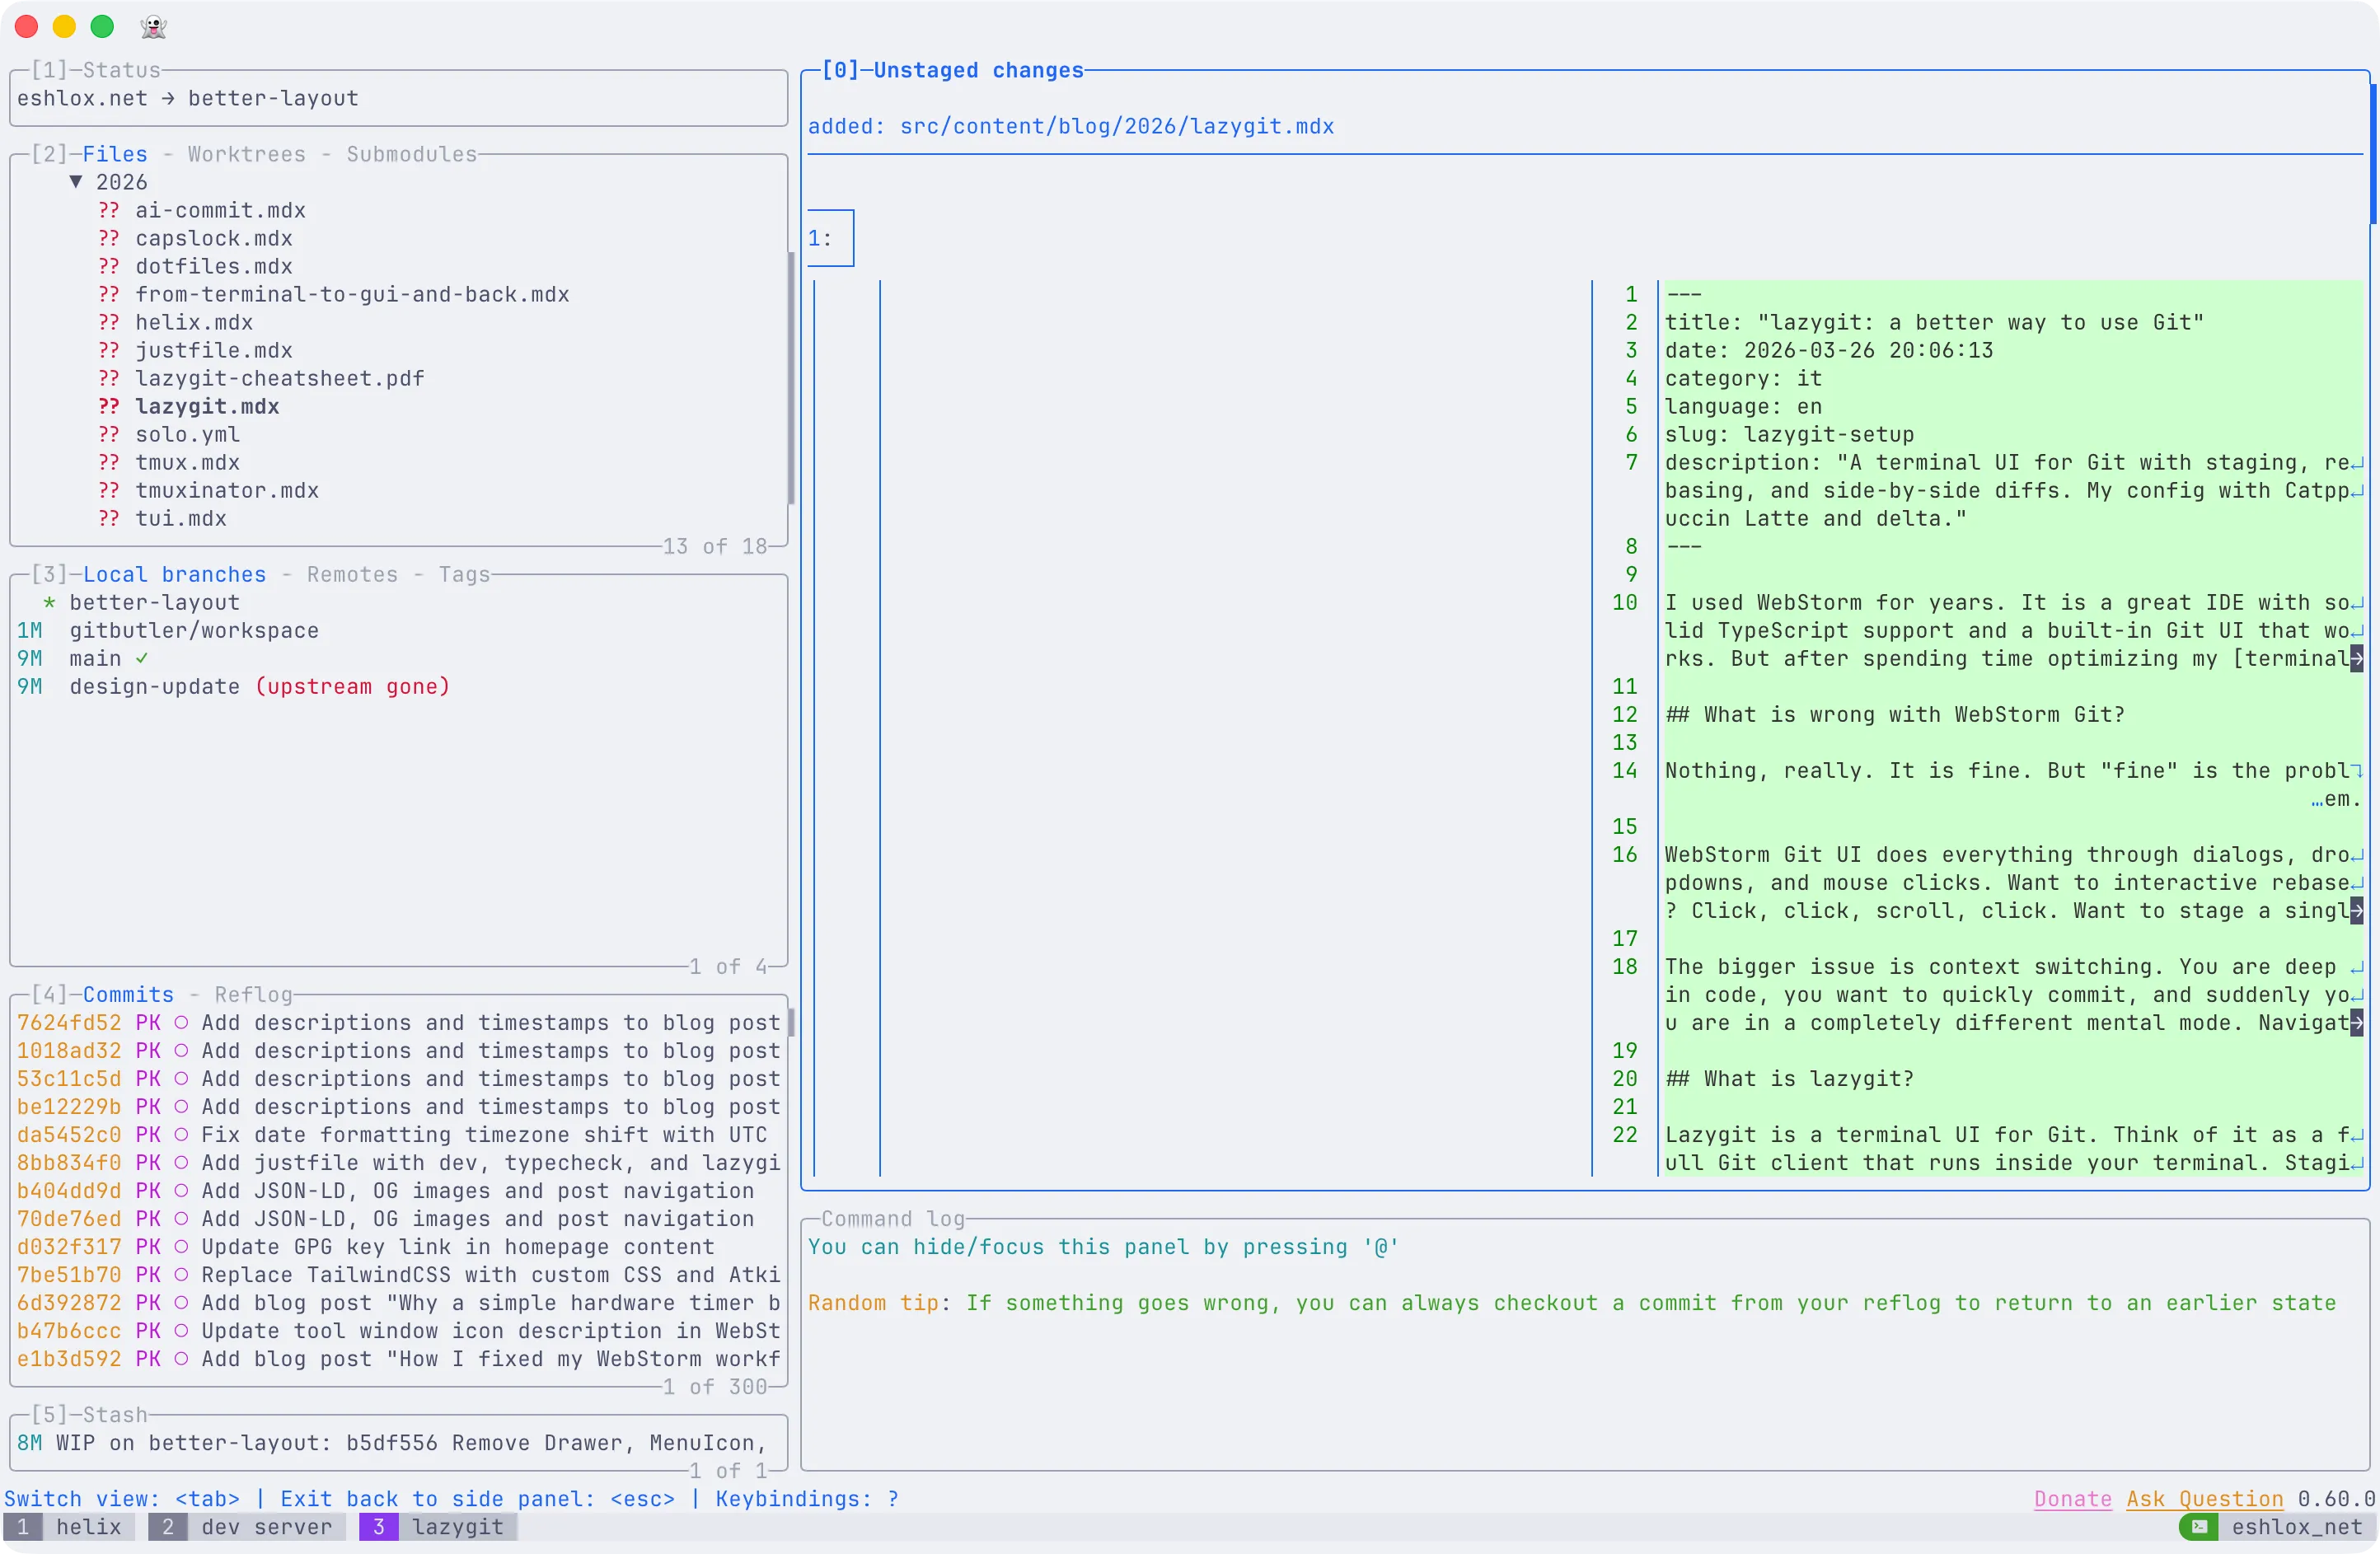Select the dev server tmux window

(x=266, y=1527)
